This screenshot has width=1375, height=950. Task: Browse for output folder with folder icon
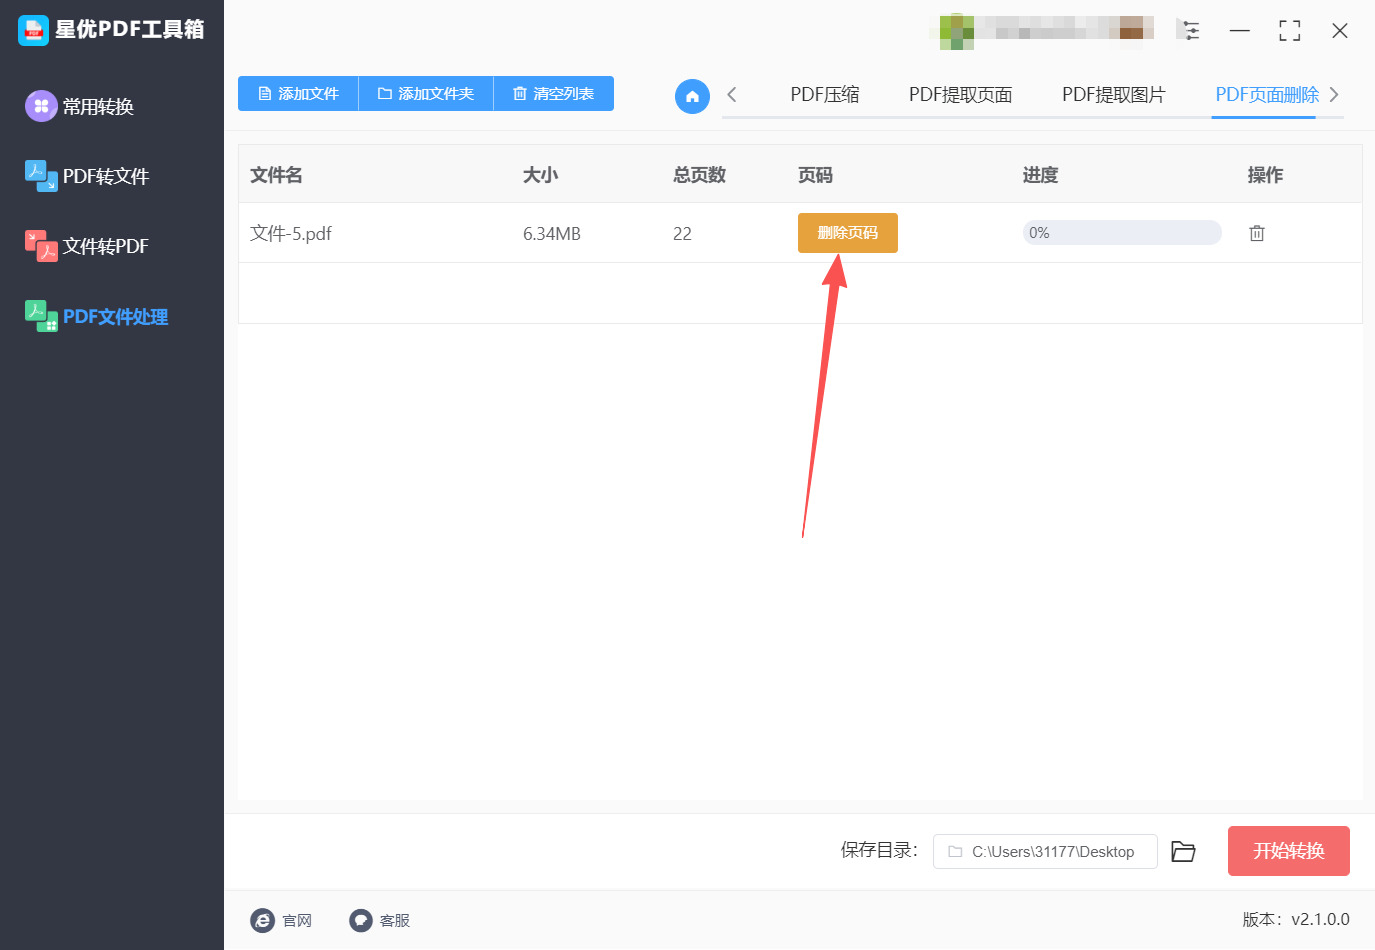pyautogui.click(x=1183, y=851)
